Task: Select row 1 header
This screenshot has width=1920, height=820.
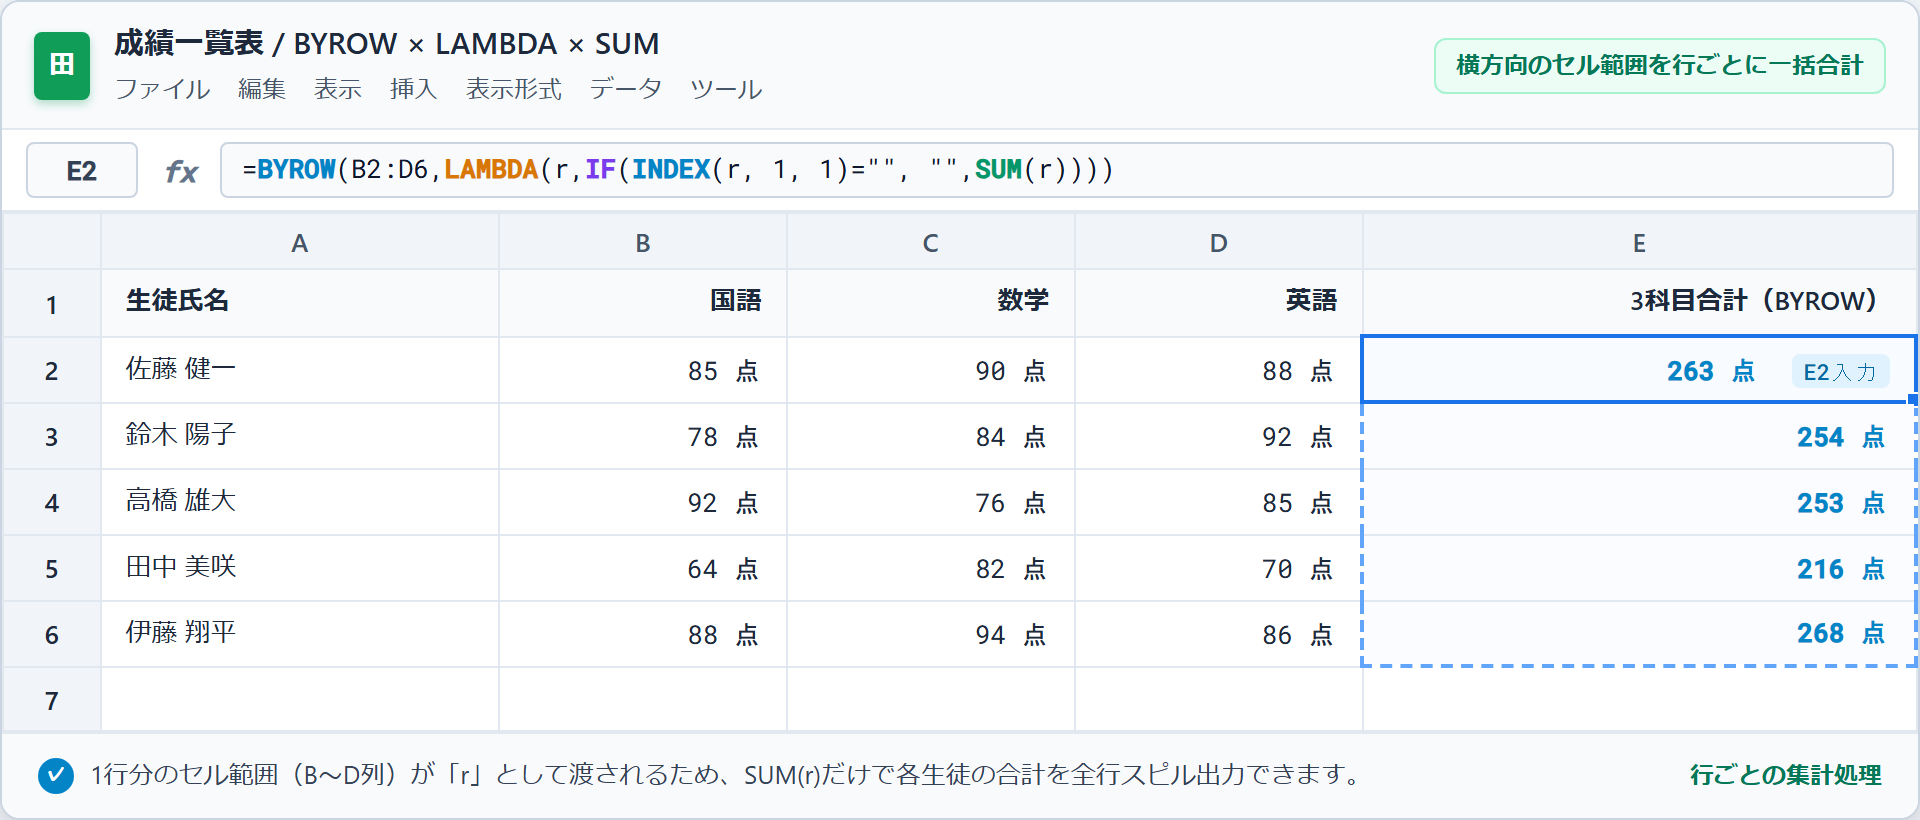Action: (x=52, y=304)
